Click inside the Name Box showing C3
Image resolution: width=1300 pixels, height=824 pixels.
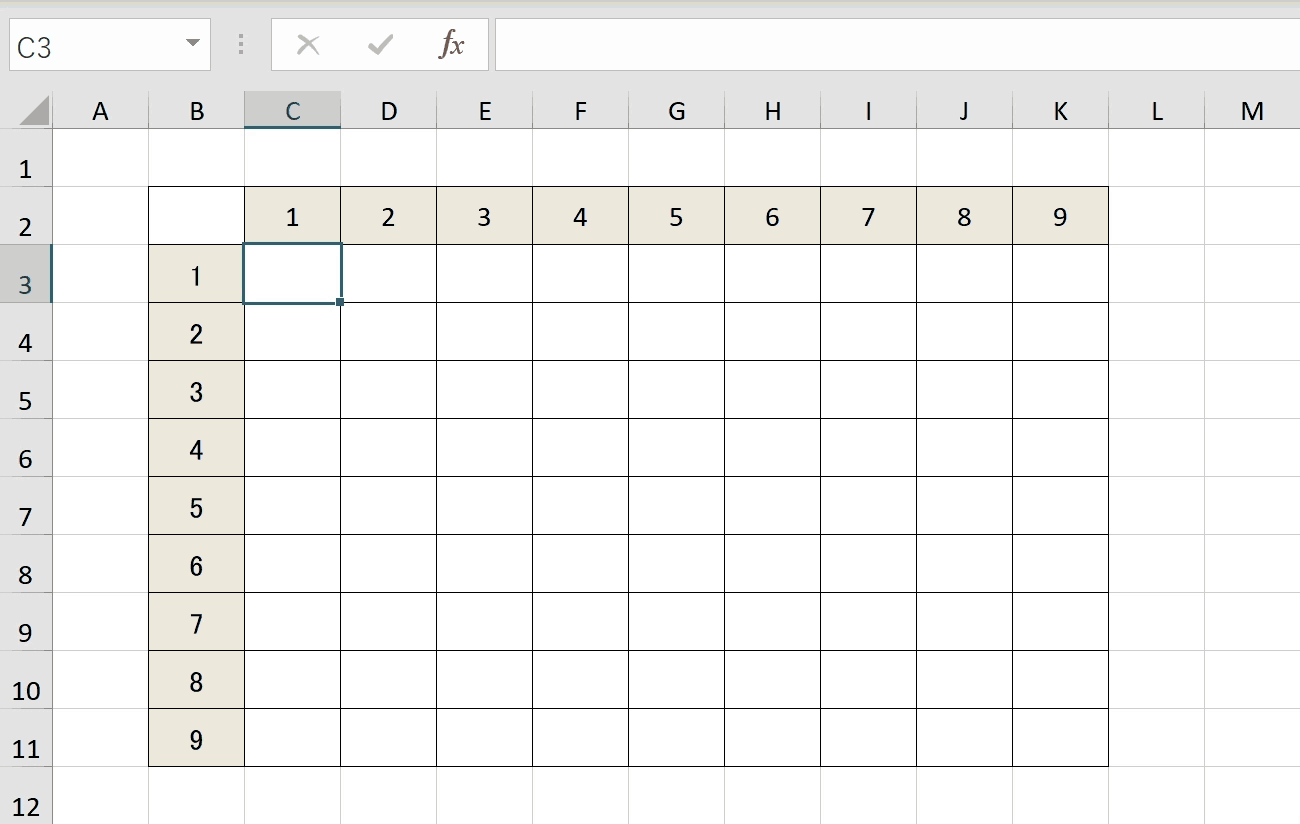(90, 46)
